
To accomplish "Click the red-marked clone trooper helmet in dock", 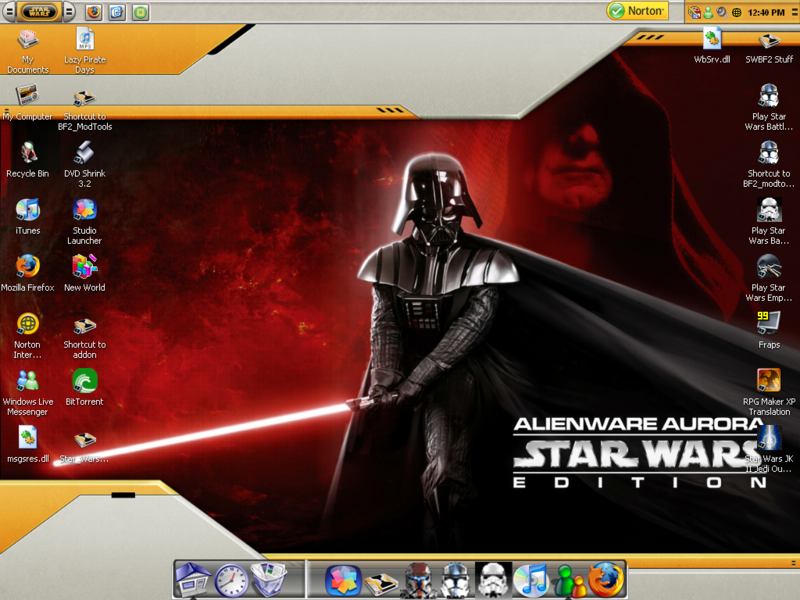I will [x=418, y=580].
